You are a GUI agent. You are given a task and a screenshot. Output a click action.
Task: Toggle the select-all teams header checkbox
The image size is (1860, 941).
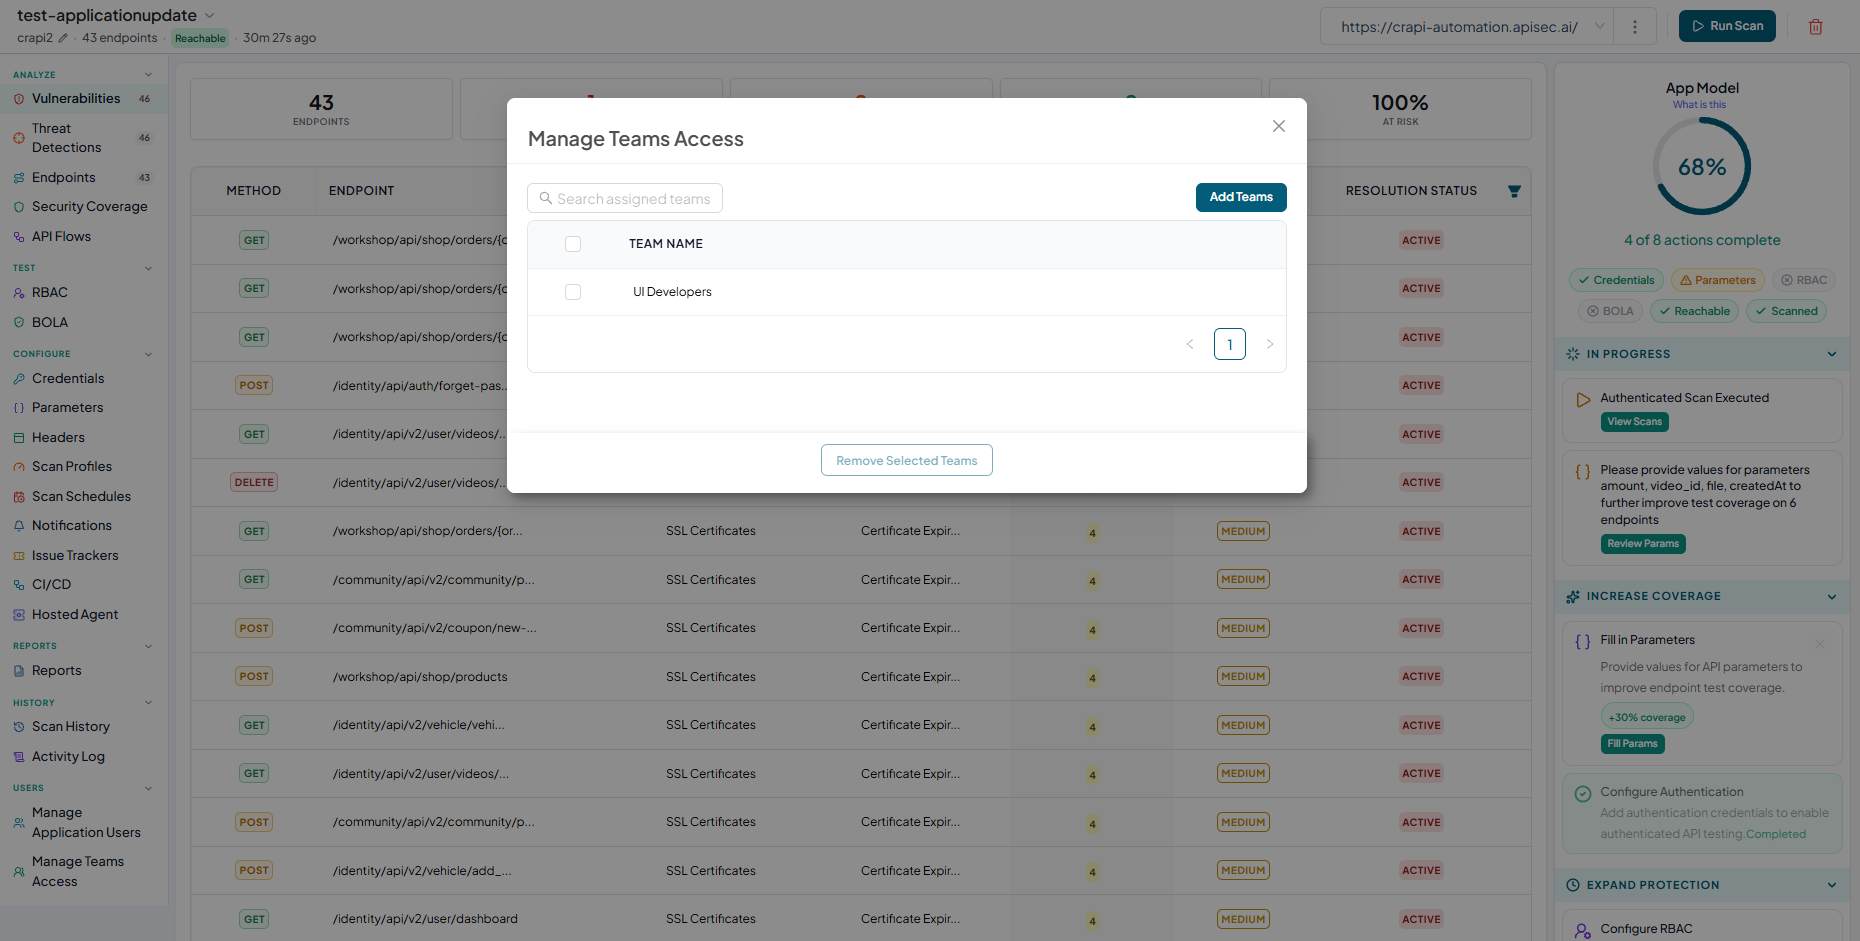pyautogui.click(x=573, y=244)
